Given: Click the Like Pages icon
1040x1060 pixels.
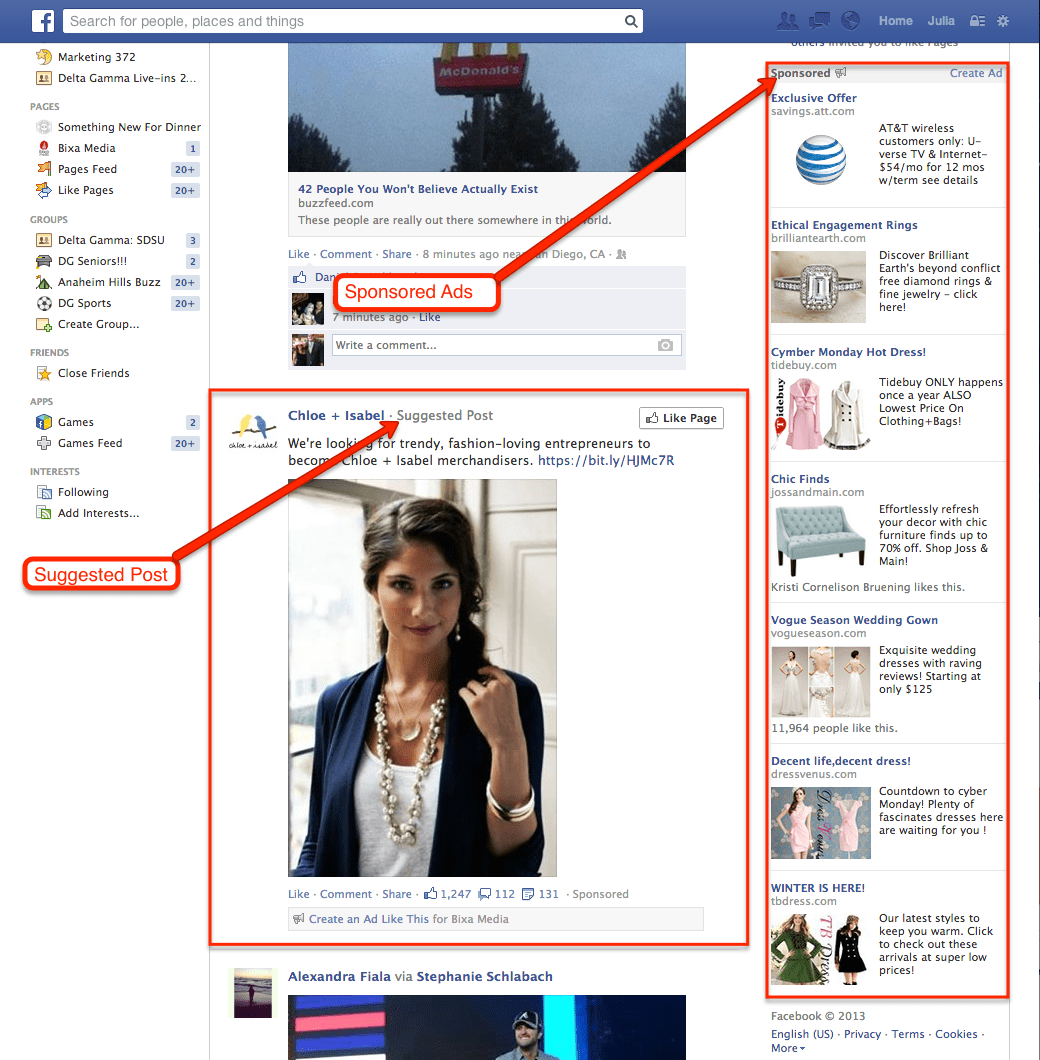Looking at the screenshot, I should click(x=44, y=190).
